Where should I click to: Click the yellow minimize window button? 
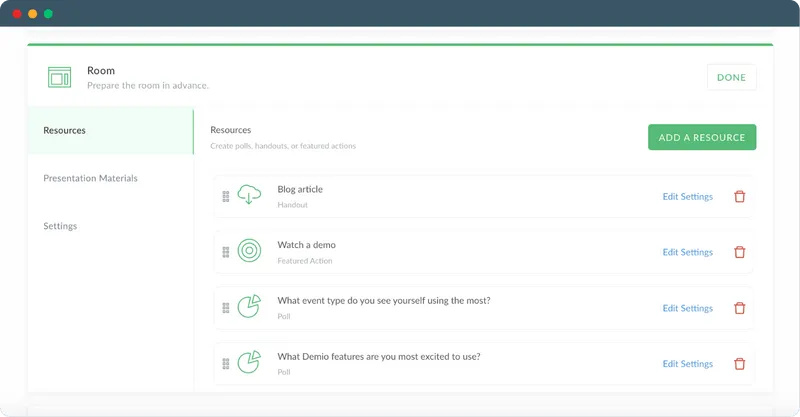pyautogui.click(x=33, y=14)
